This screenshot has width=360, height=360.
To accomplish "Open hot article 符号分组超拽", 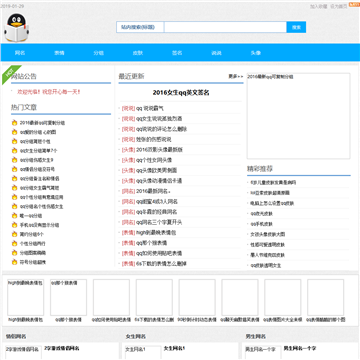I will click(33, 262).
